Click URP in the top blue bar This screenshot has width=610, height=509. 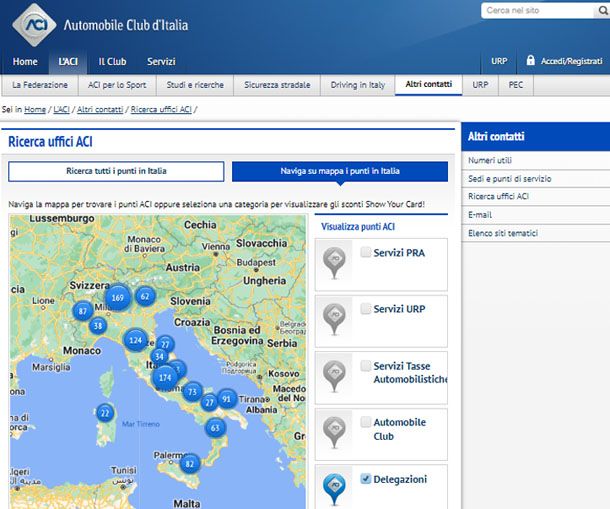coord(499,61)
